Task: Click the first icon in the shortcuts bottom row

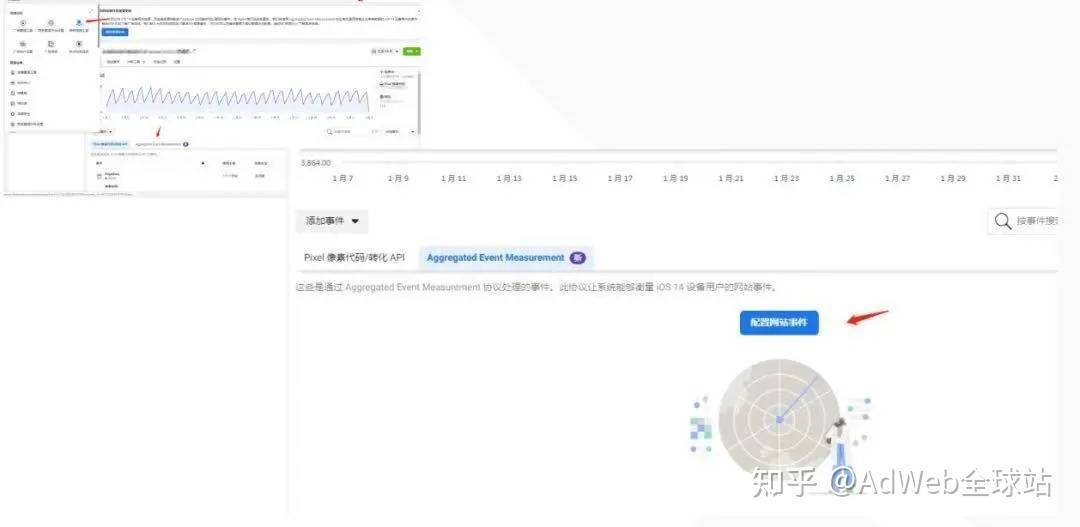Action: [x=23, y=44]
